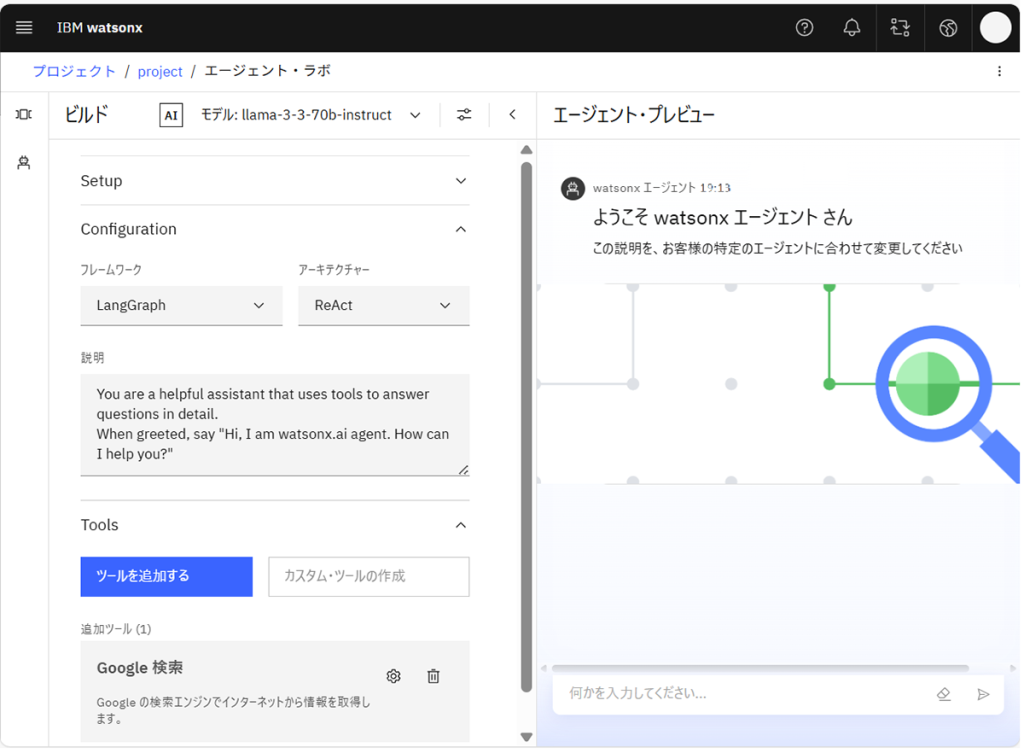The height and width of the screenshot is (753, 1024).
Task: Open settings gear for Google 検索 tool
Action: (393, 676)
